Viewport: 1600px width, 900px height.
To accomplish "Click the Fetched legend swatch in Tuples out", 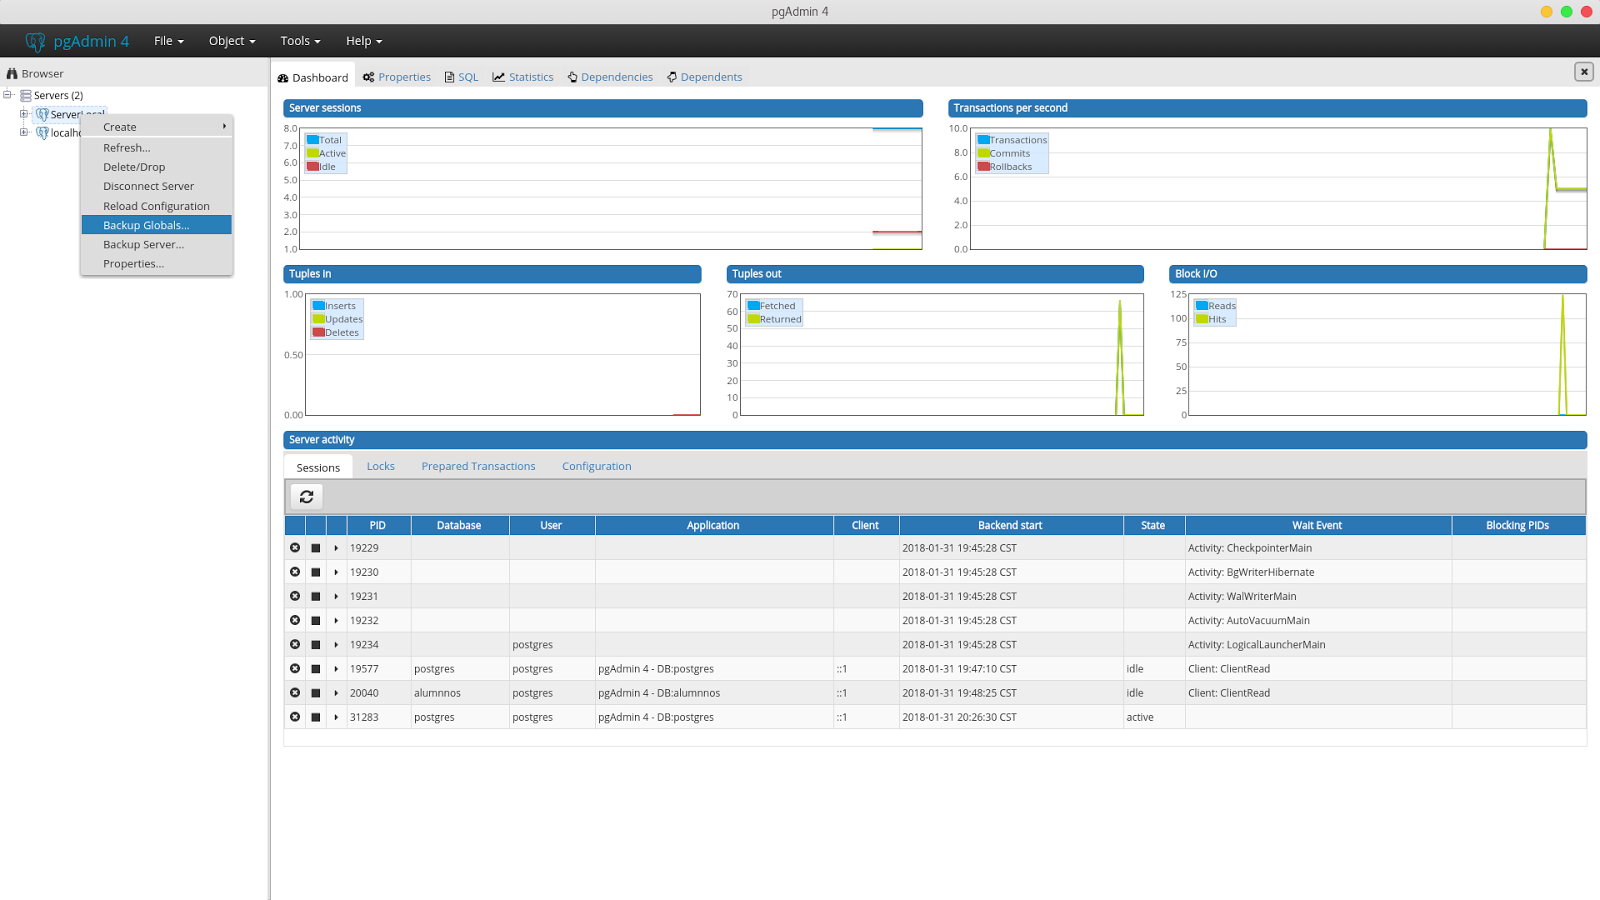I will coord(754,306).
